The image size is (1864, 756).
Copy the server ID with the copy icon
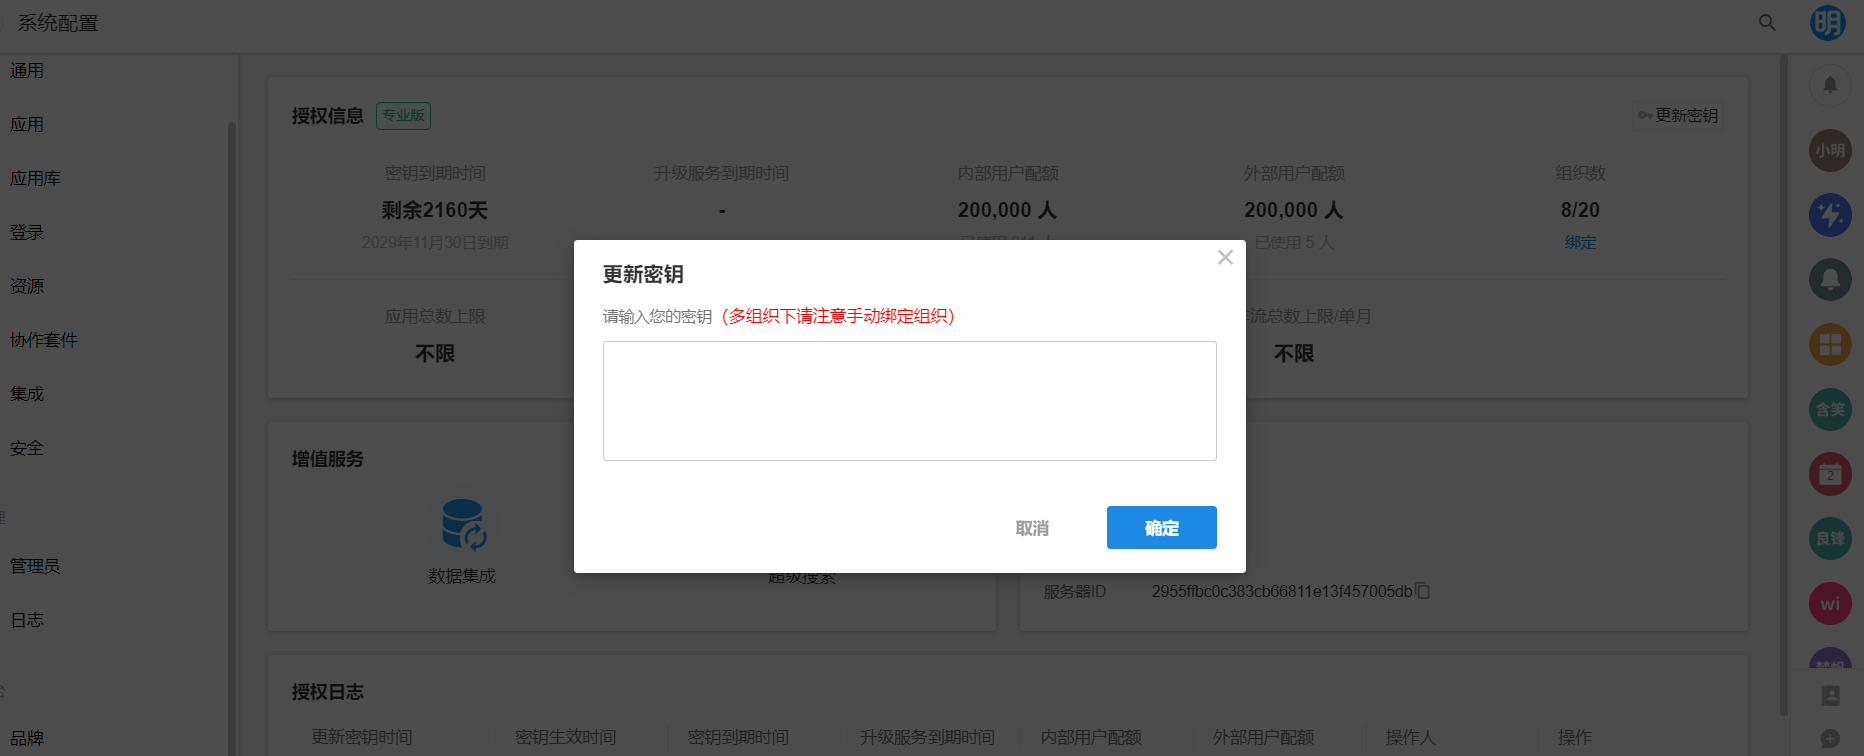1422,591
